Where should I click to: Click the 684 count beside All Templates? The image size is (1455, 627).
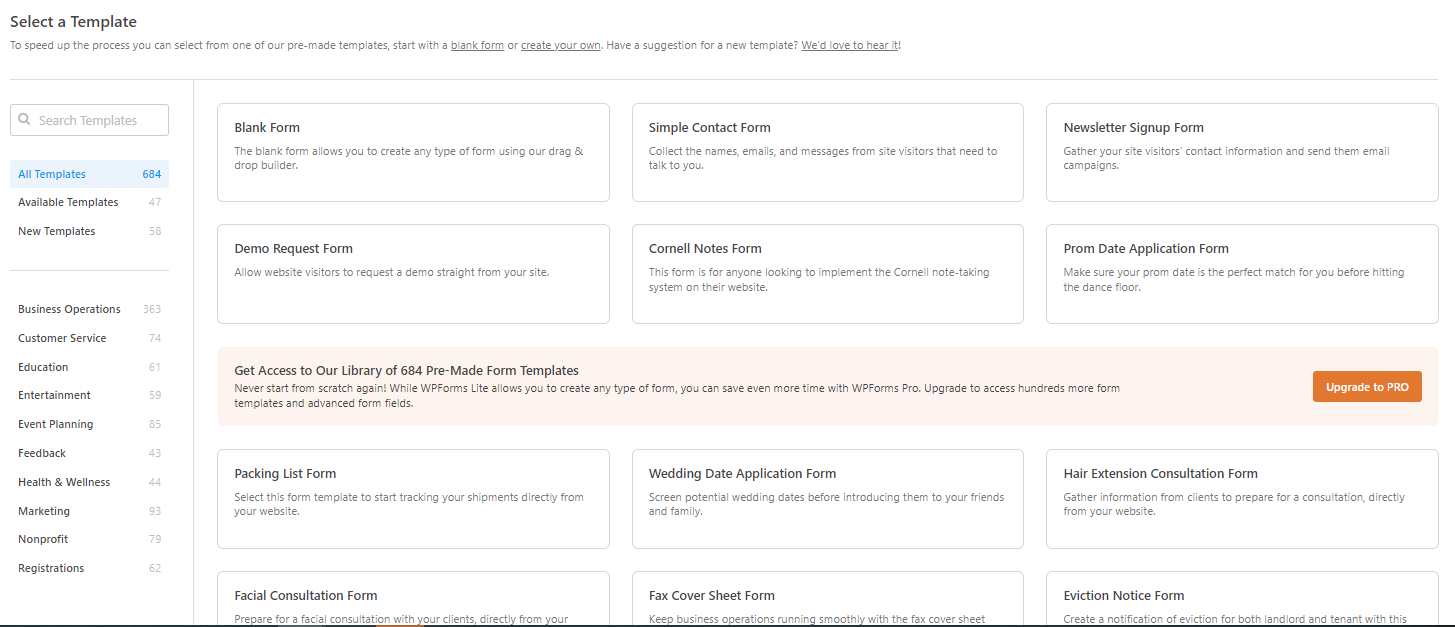(152, 174)
